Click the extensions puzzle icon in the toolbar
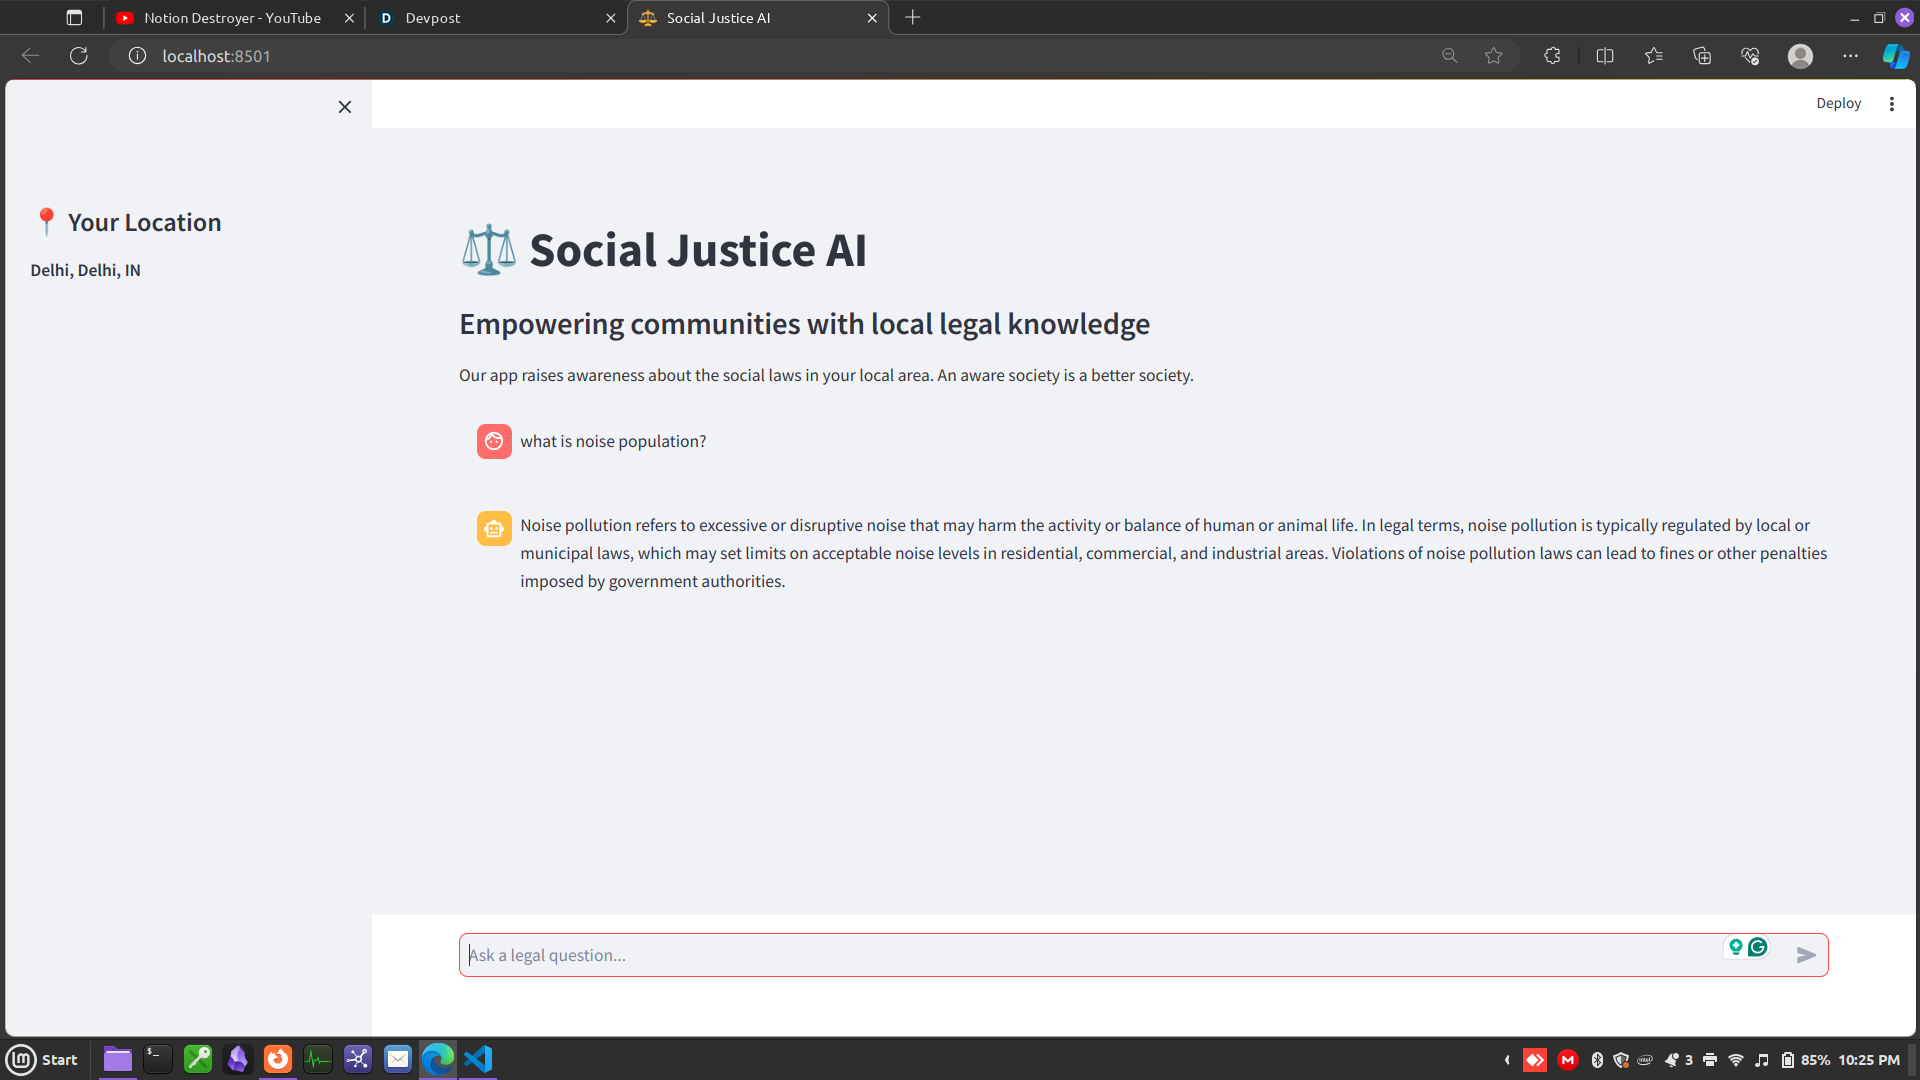This screenshot has width=1920, height=1080. (x=1552, y=56)
